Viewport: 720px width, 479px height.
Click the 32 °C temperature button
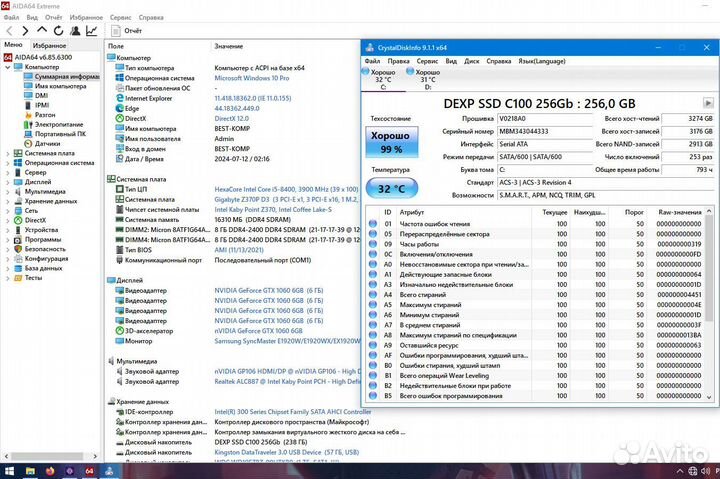392,188
